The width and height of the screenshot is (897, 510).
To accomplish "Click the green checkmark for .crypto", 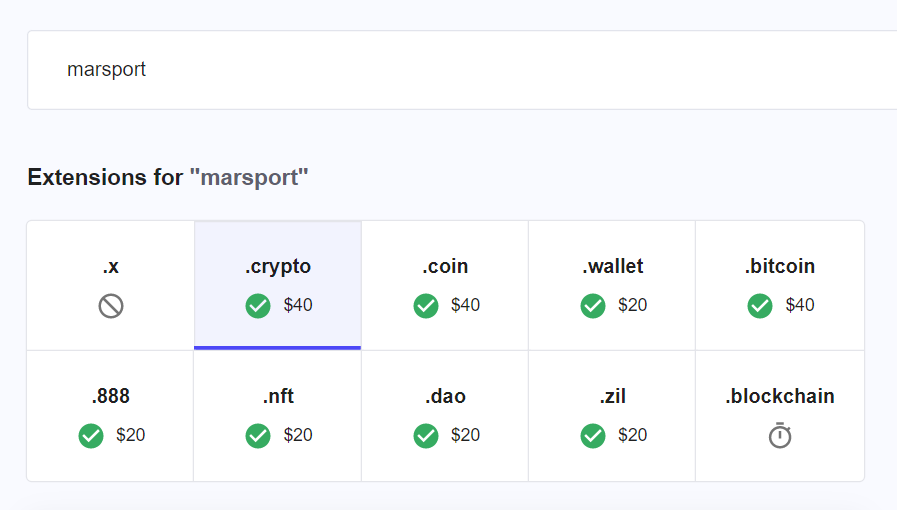I will point(258,306).
